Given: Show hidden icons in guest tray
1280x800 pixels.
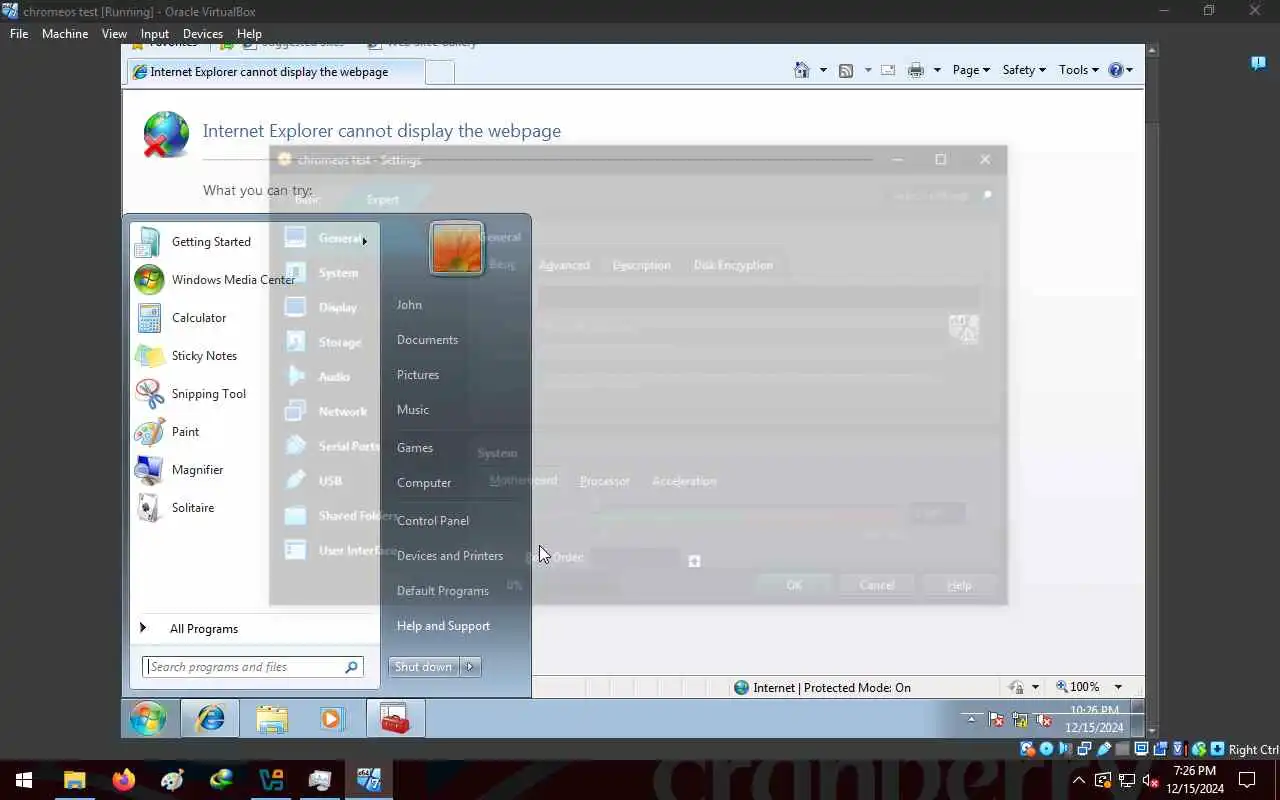Looking at the screenshot, I should point(970,719).
